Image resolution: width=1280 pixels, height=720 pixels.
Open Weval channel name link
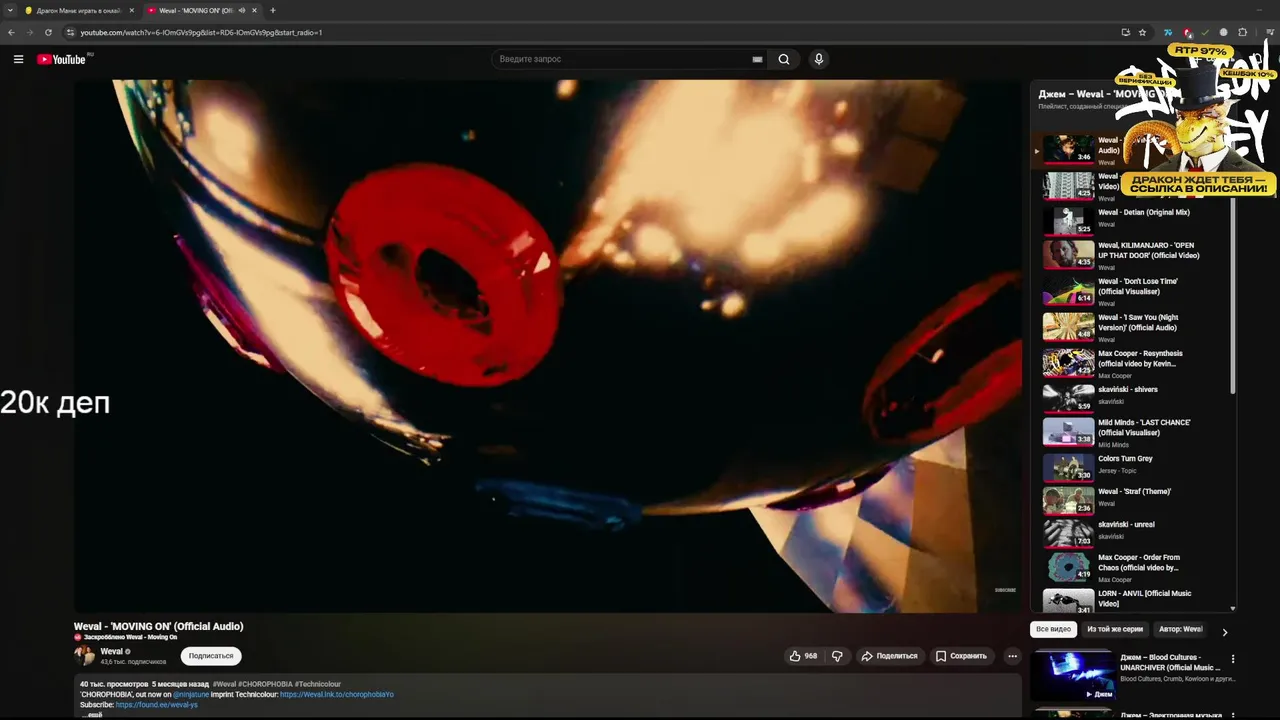coord(111,651)
